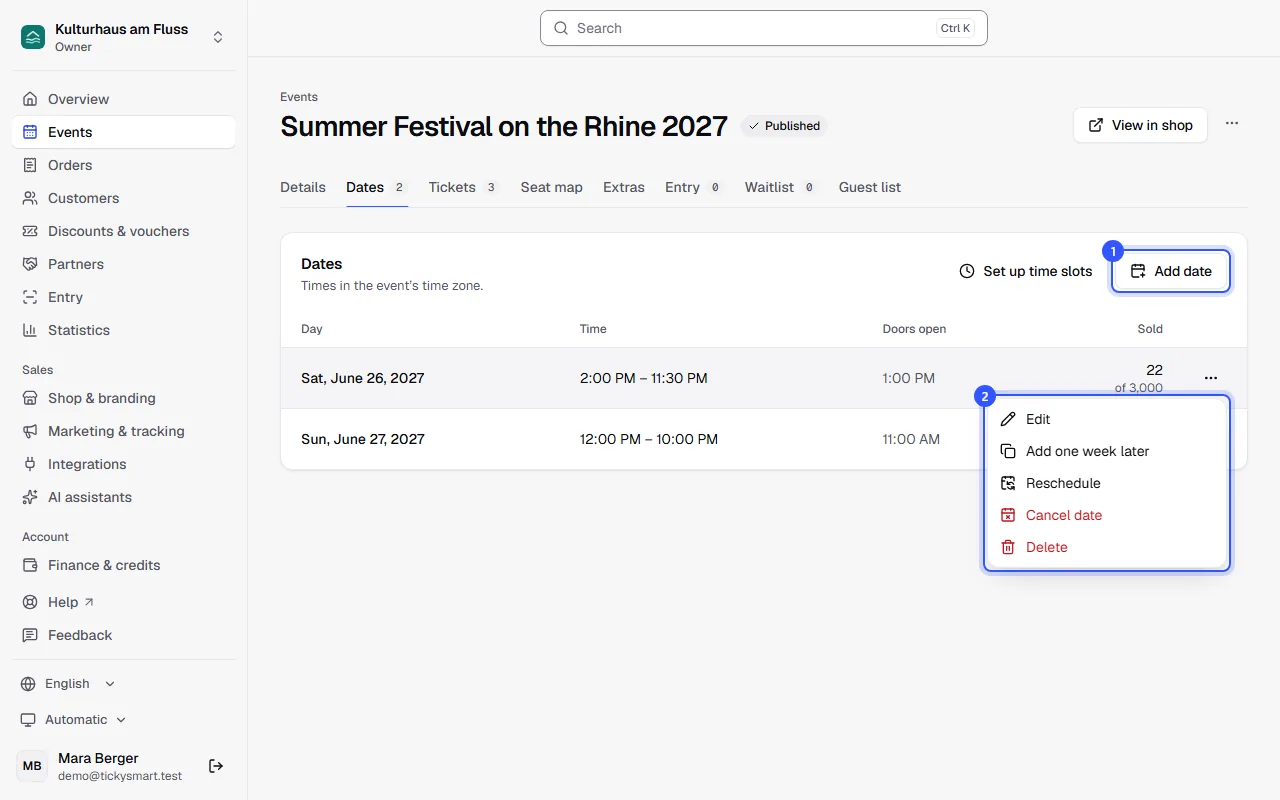
Task: Click the Kulturhaus am Fluss logo icon
Action: (x=33, y=37)
